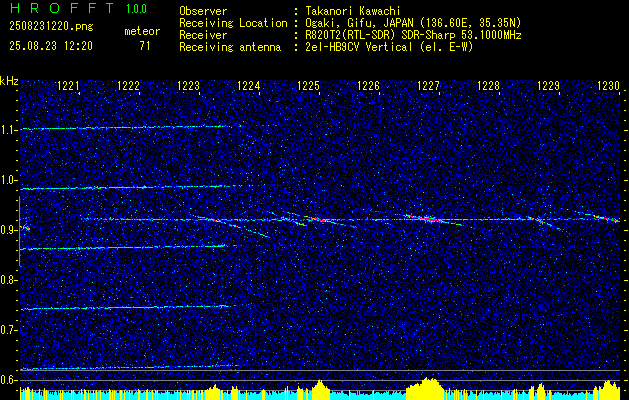Click observer name Takanori Kawachi
This screenshot has height=400, width=629.
point(351,11)
